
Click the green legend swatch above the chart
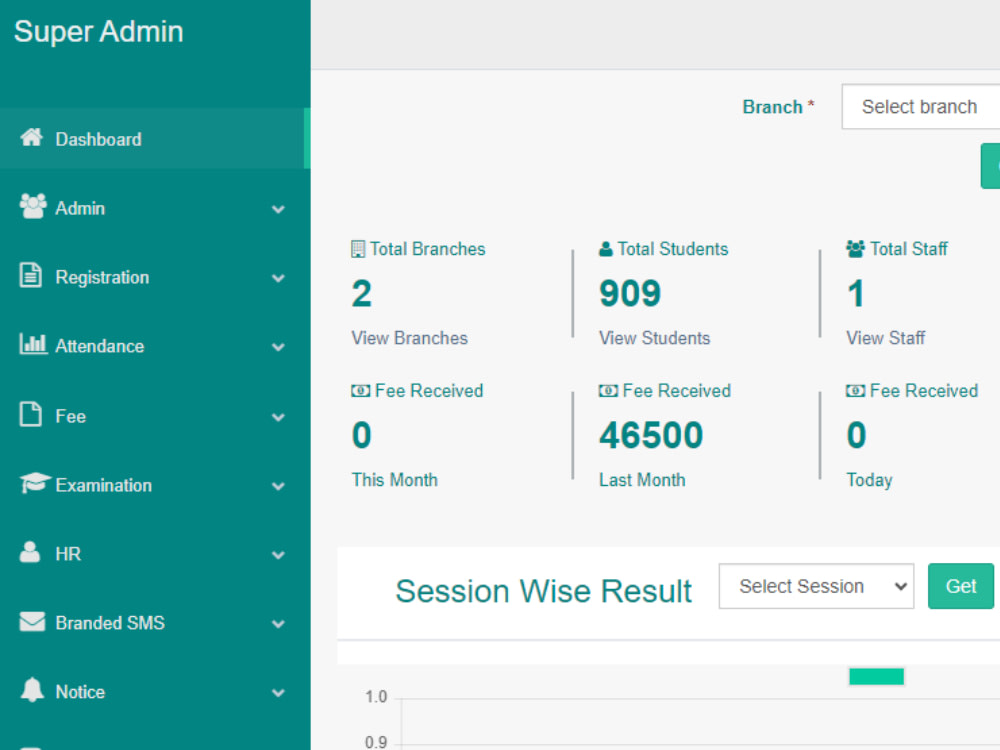click(876, 676)
